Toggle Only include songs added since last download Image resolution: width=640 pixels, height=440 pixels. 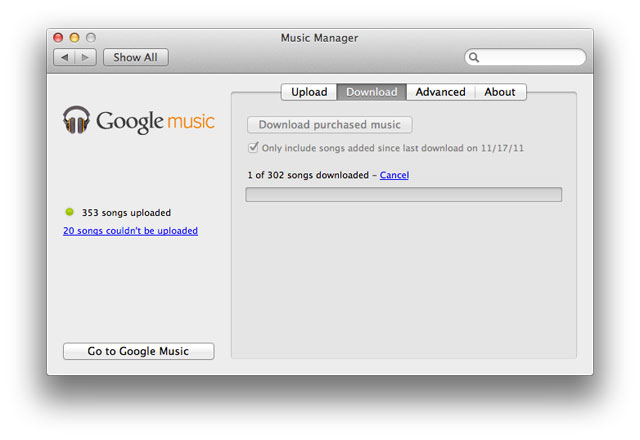click(253, 147)
